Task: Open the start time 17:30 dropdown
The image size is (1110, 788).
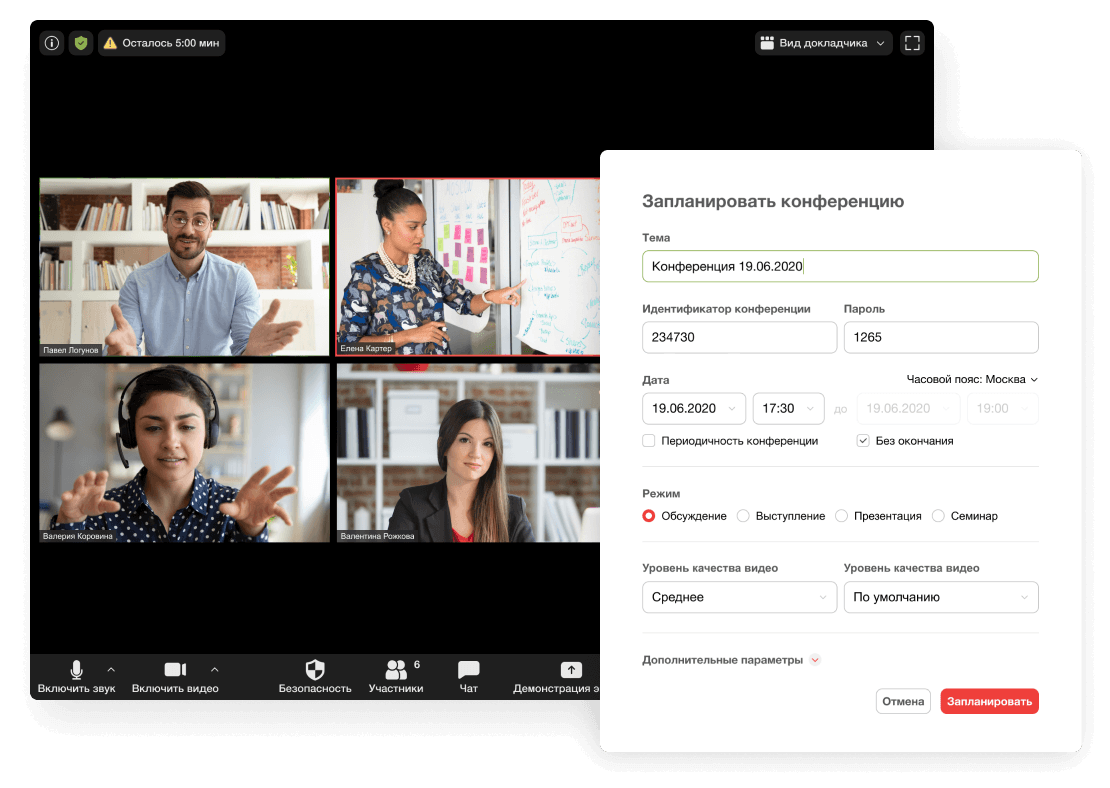Action: point(788,408)
